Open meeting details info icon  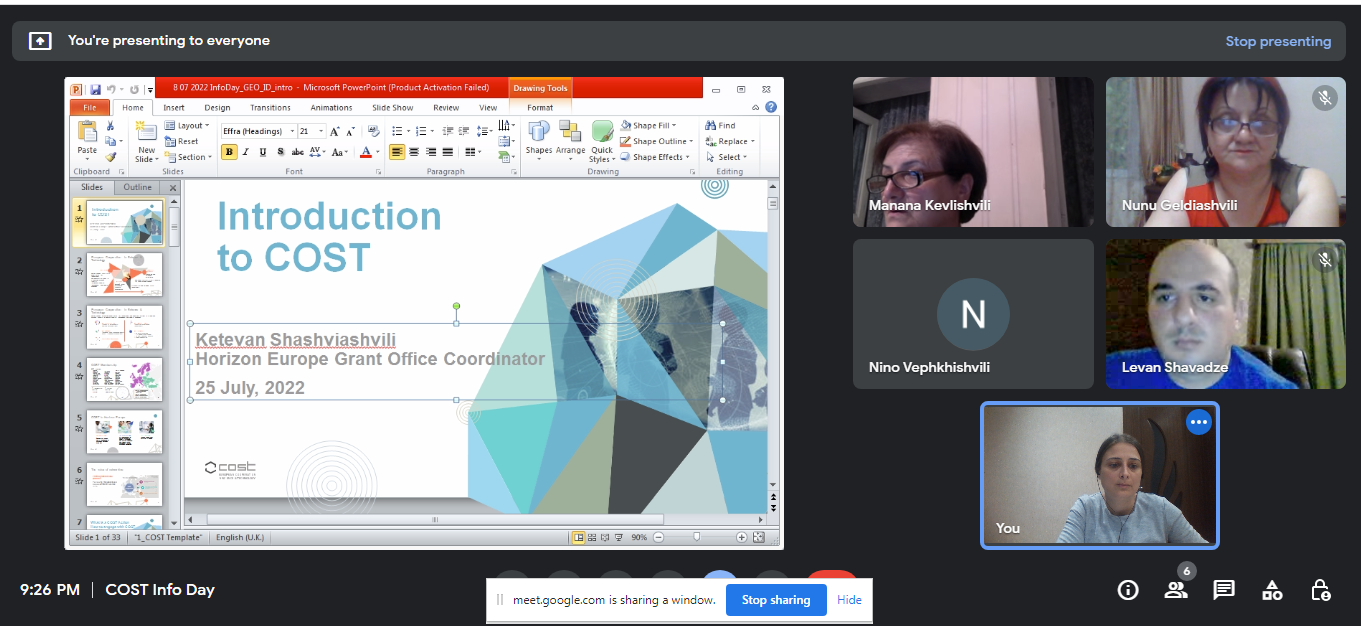tap(1128, 590)
